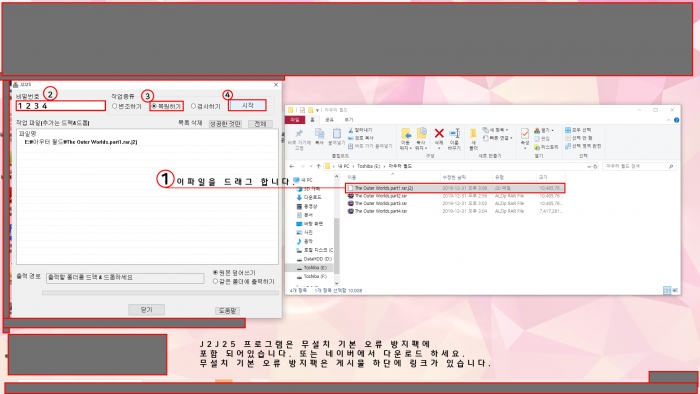Click the 전체 list delete button
This screenshot has height=394, width=700.
[x=260, y=124]
